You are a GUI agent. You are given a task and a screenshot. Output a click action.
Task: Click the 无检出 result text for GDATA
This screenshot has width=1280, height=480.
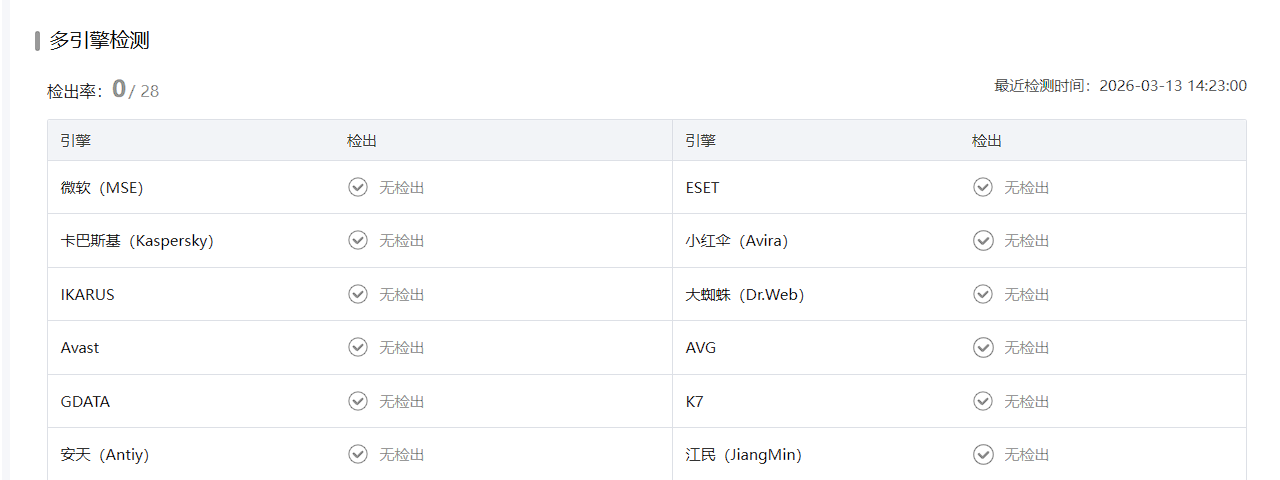[x=401, y=402]
